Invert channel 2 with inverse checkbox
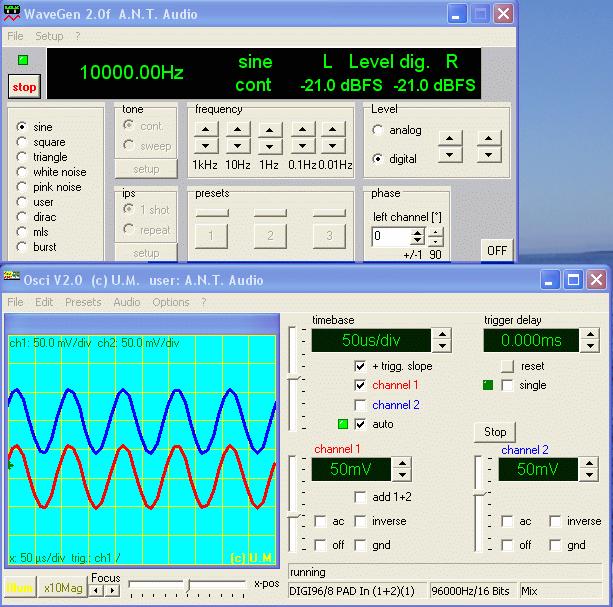This screenshot has height=607, width=613. 555,521
